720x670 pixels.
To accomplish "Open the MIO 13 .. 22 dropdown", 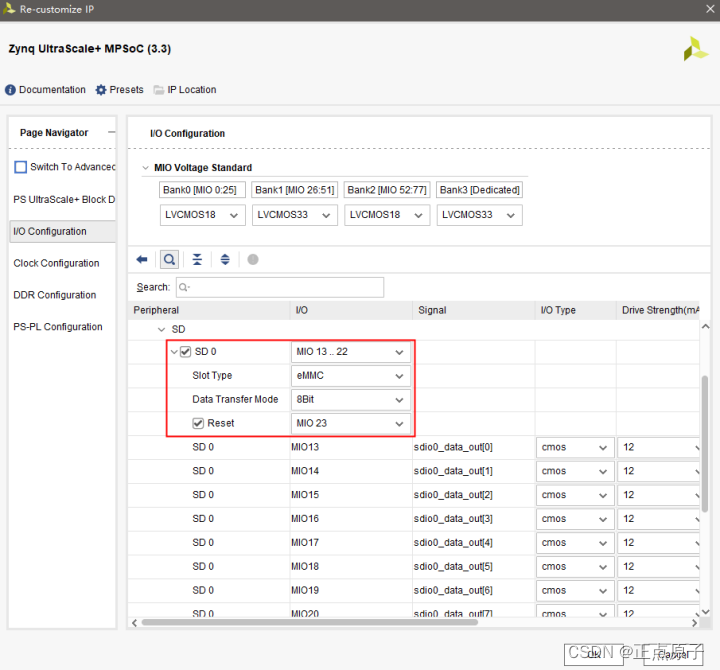I will 350,352.
